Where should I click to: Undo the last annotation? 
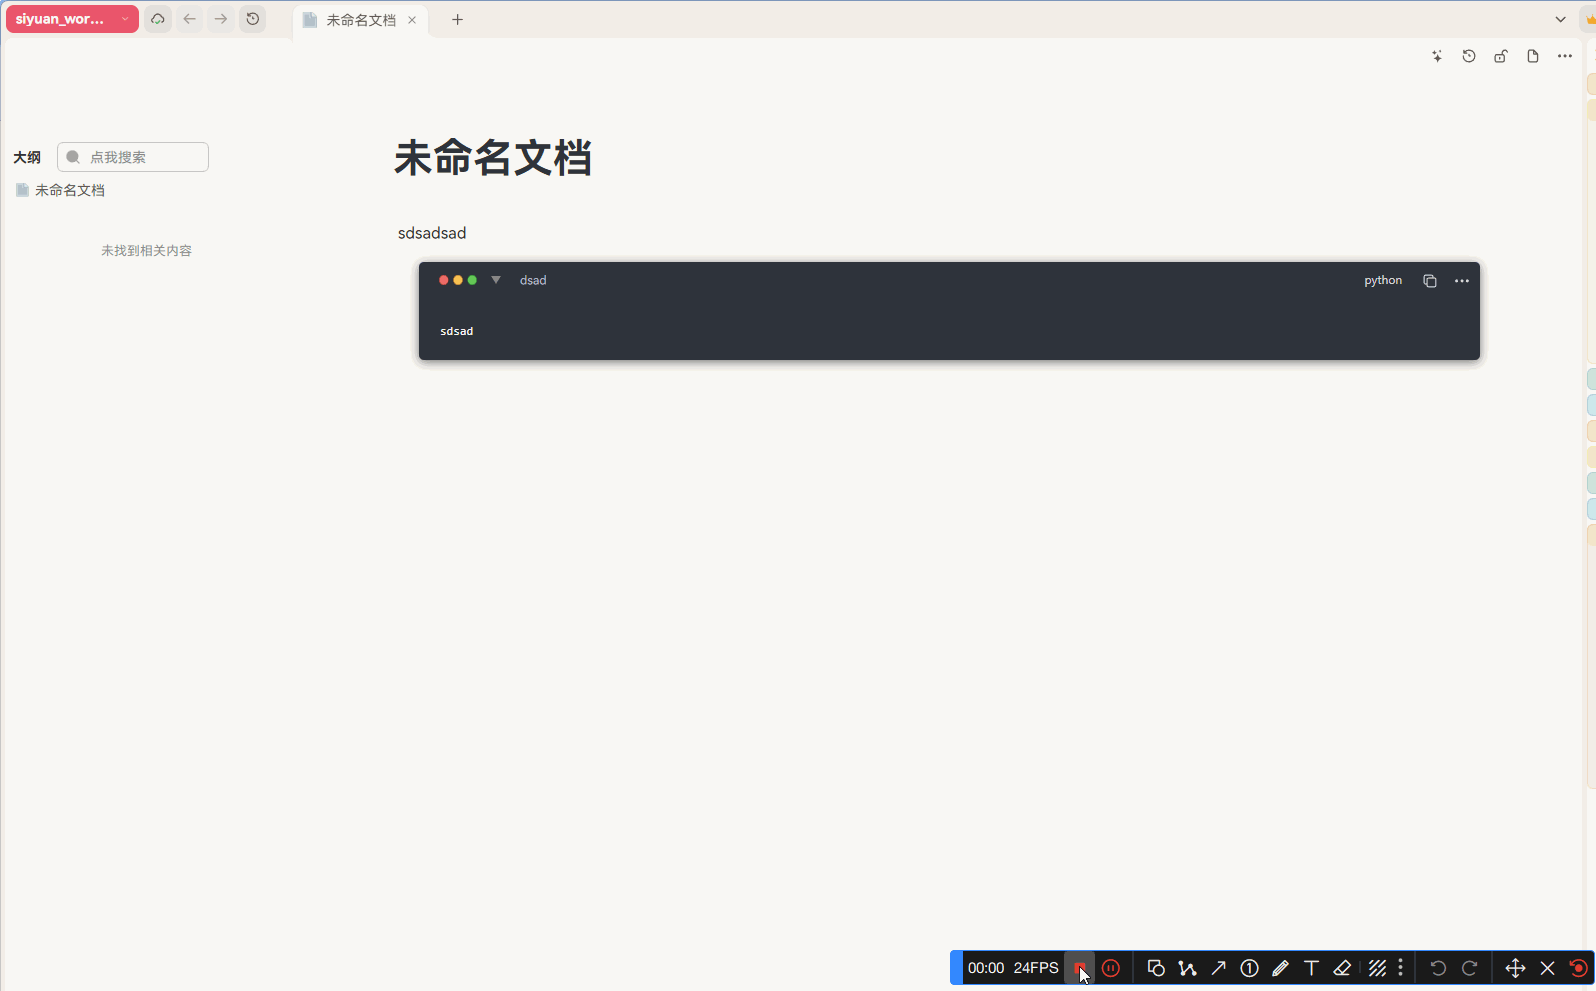1438,968
